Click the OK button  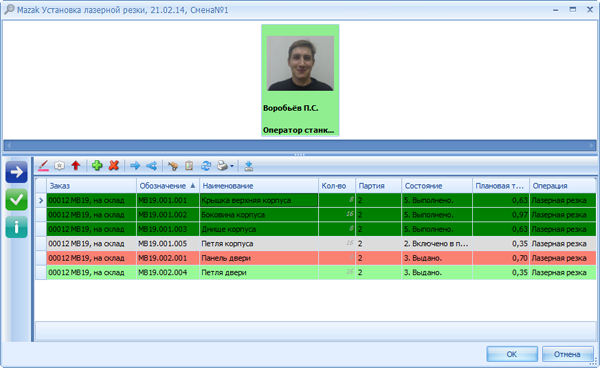pos(512,354)
